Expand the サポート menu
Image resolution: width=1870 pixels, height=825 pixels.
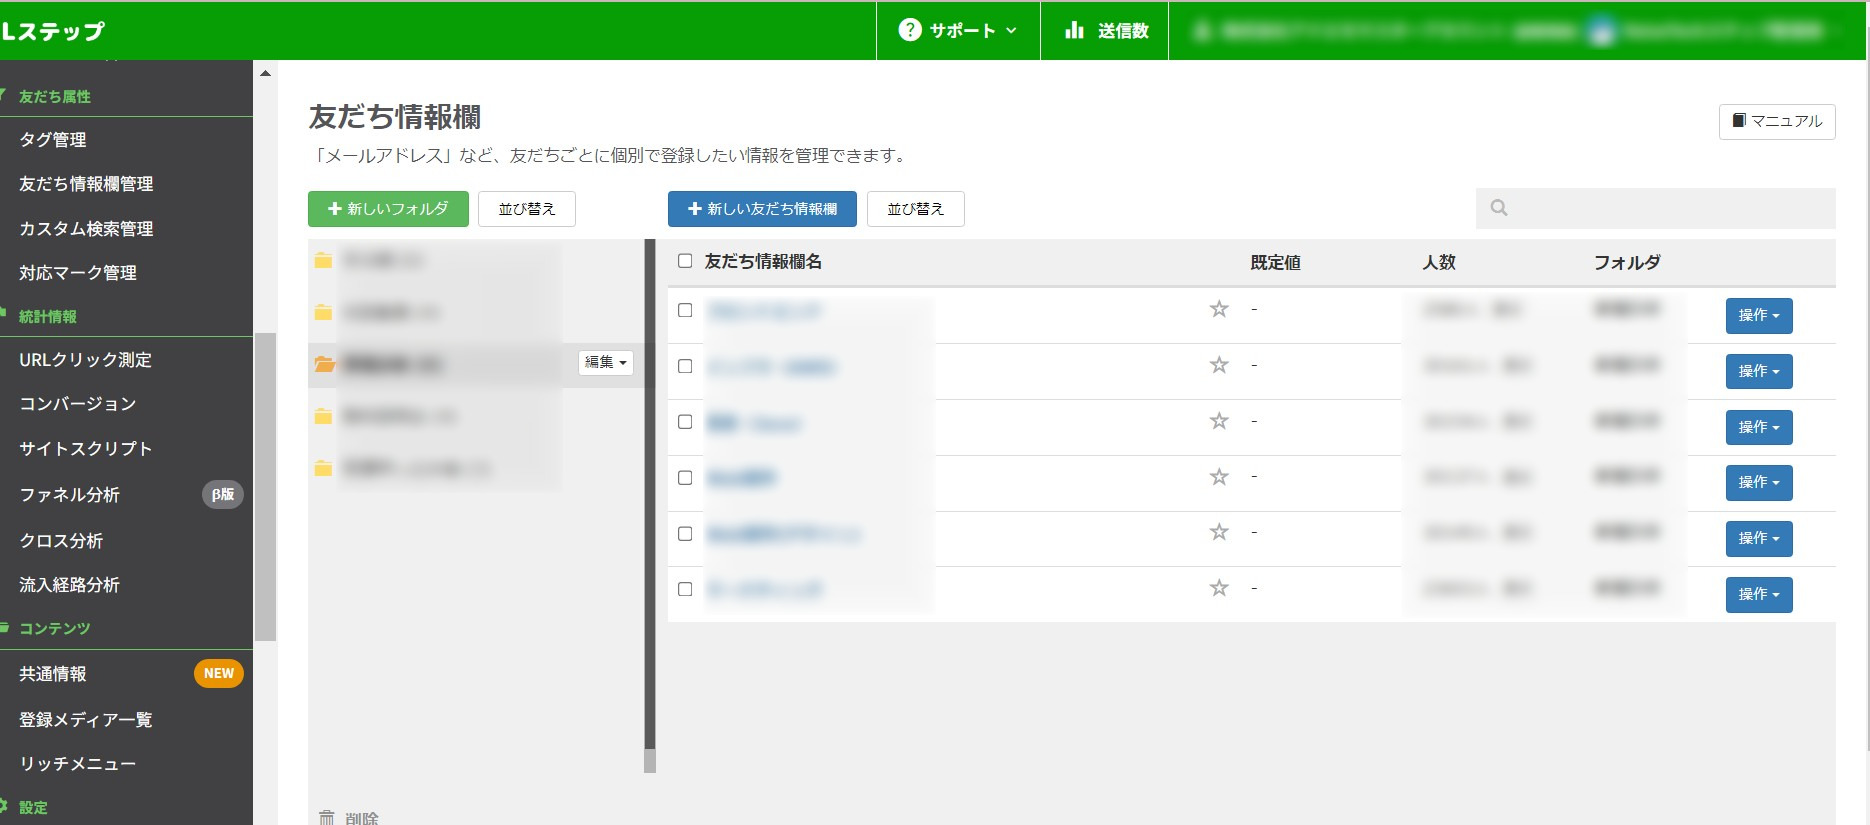(958, 30)
